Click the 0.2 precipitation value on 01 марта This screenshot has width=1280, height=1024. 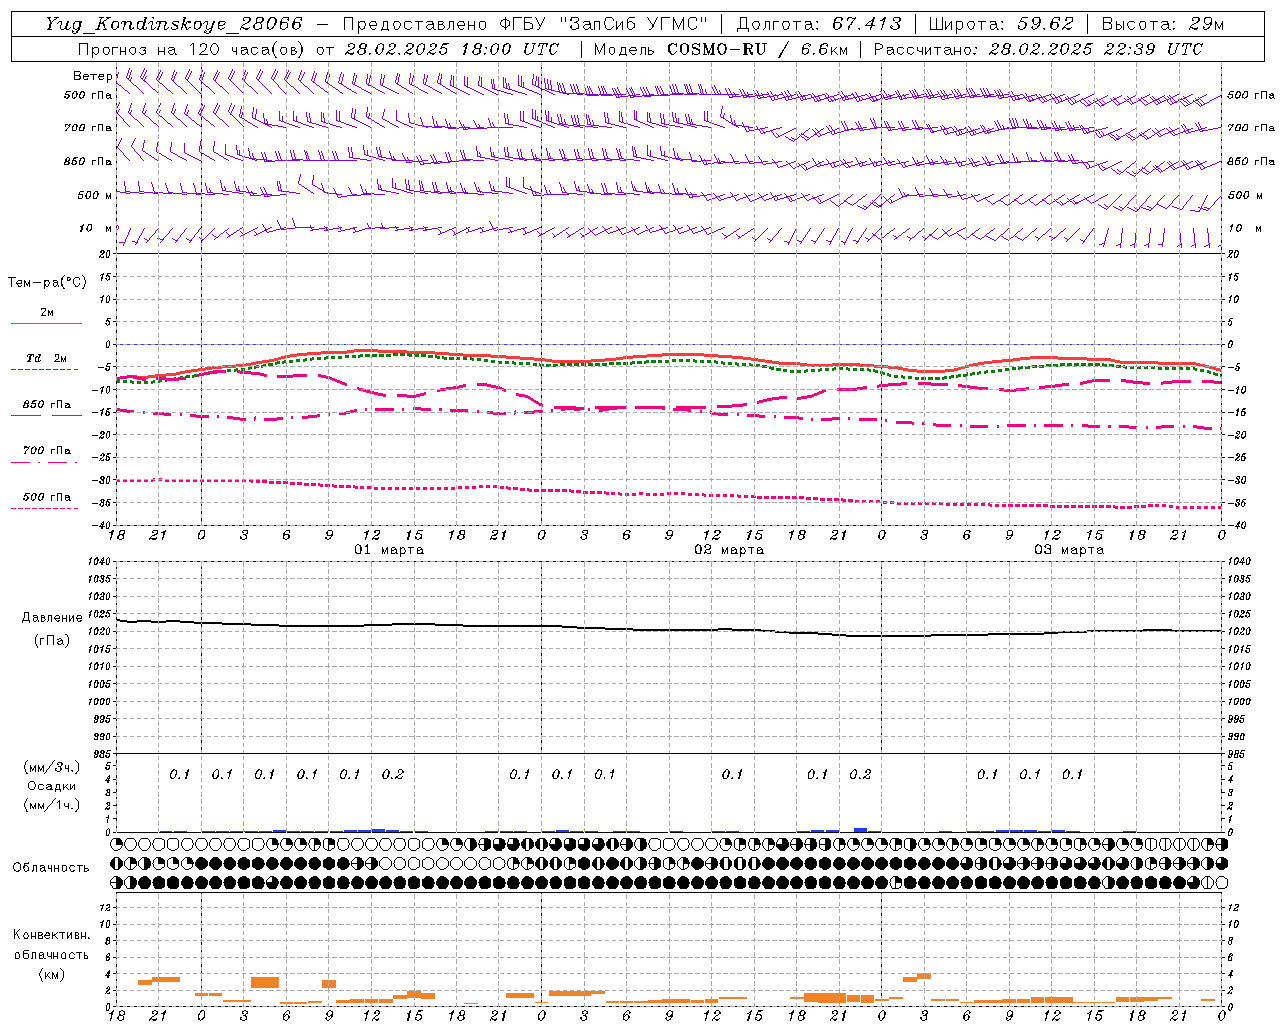pyautogui.click(x=393, y=774)
